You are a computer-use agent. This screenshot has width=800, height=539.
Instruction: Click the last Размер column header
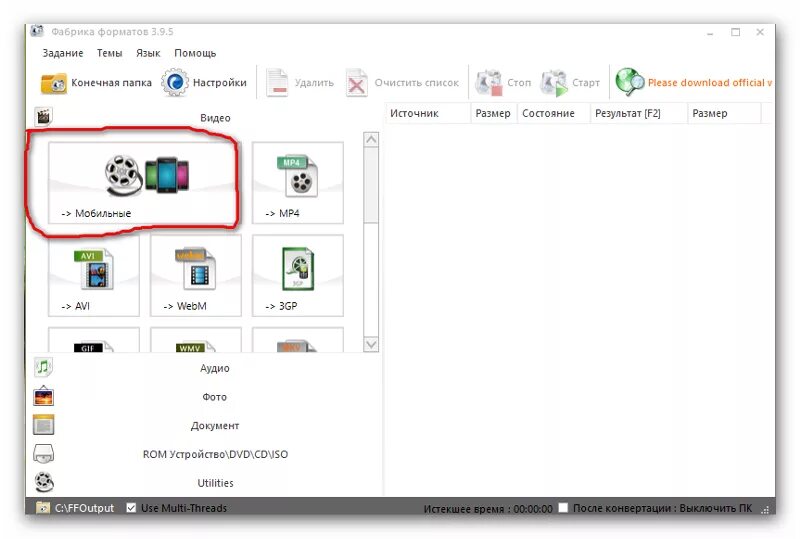pyautogui.click(x=724, y=113)
